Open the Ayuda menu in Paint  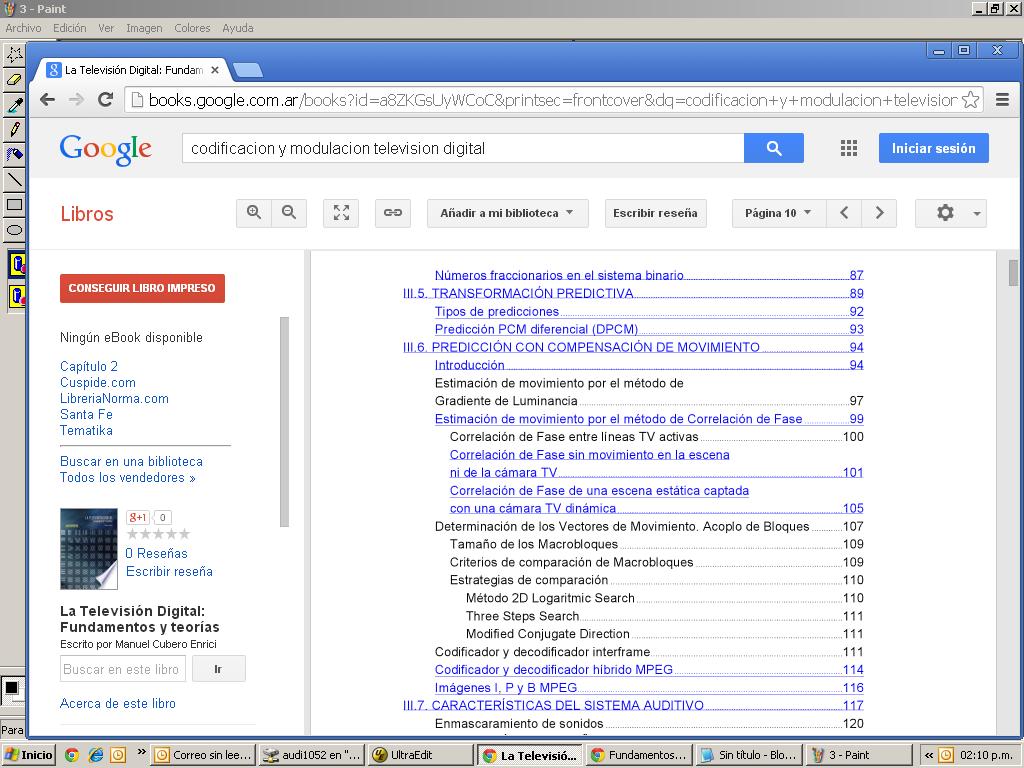pyautogui.click(x=238, y=28)
